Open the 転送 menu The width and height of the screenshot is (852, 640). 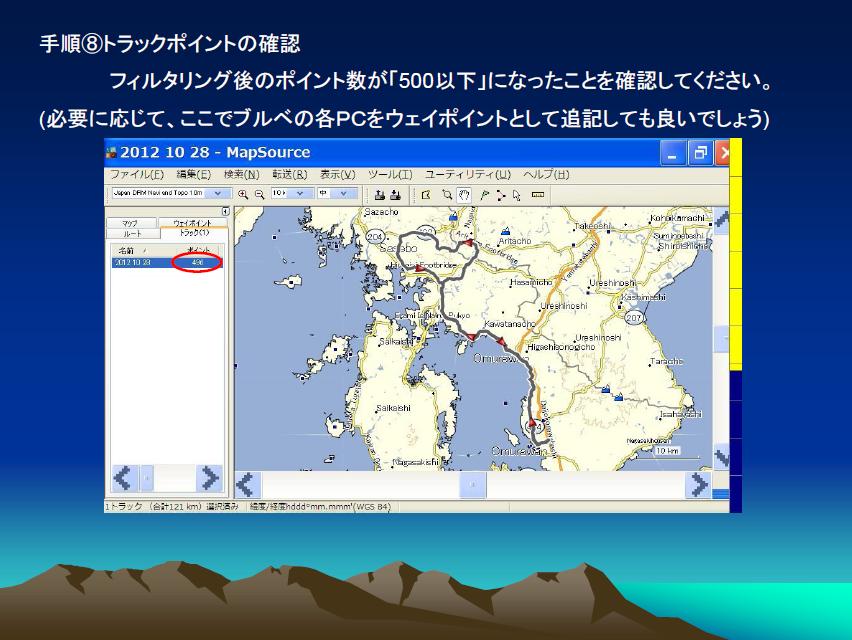tap(290, 175)
